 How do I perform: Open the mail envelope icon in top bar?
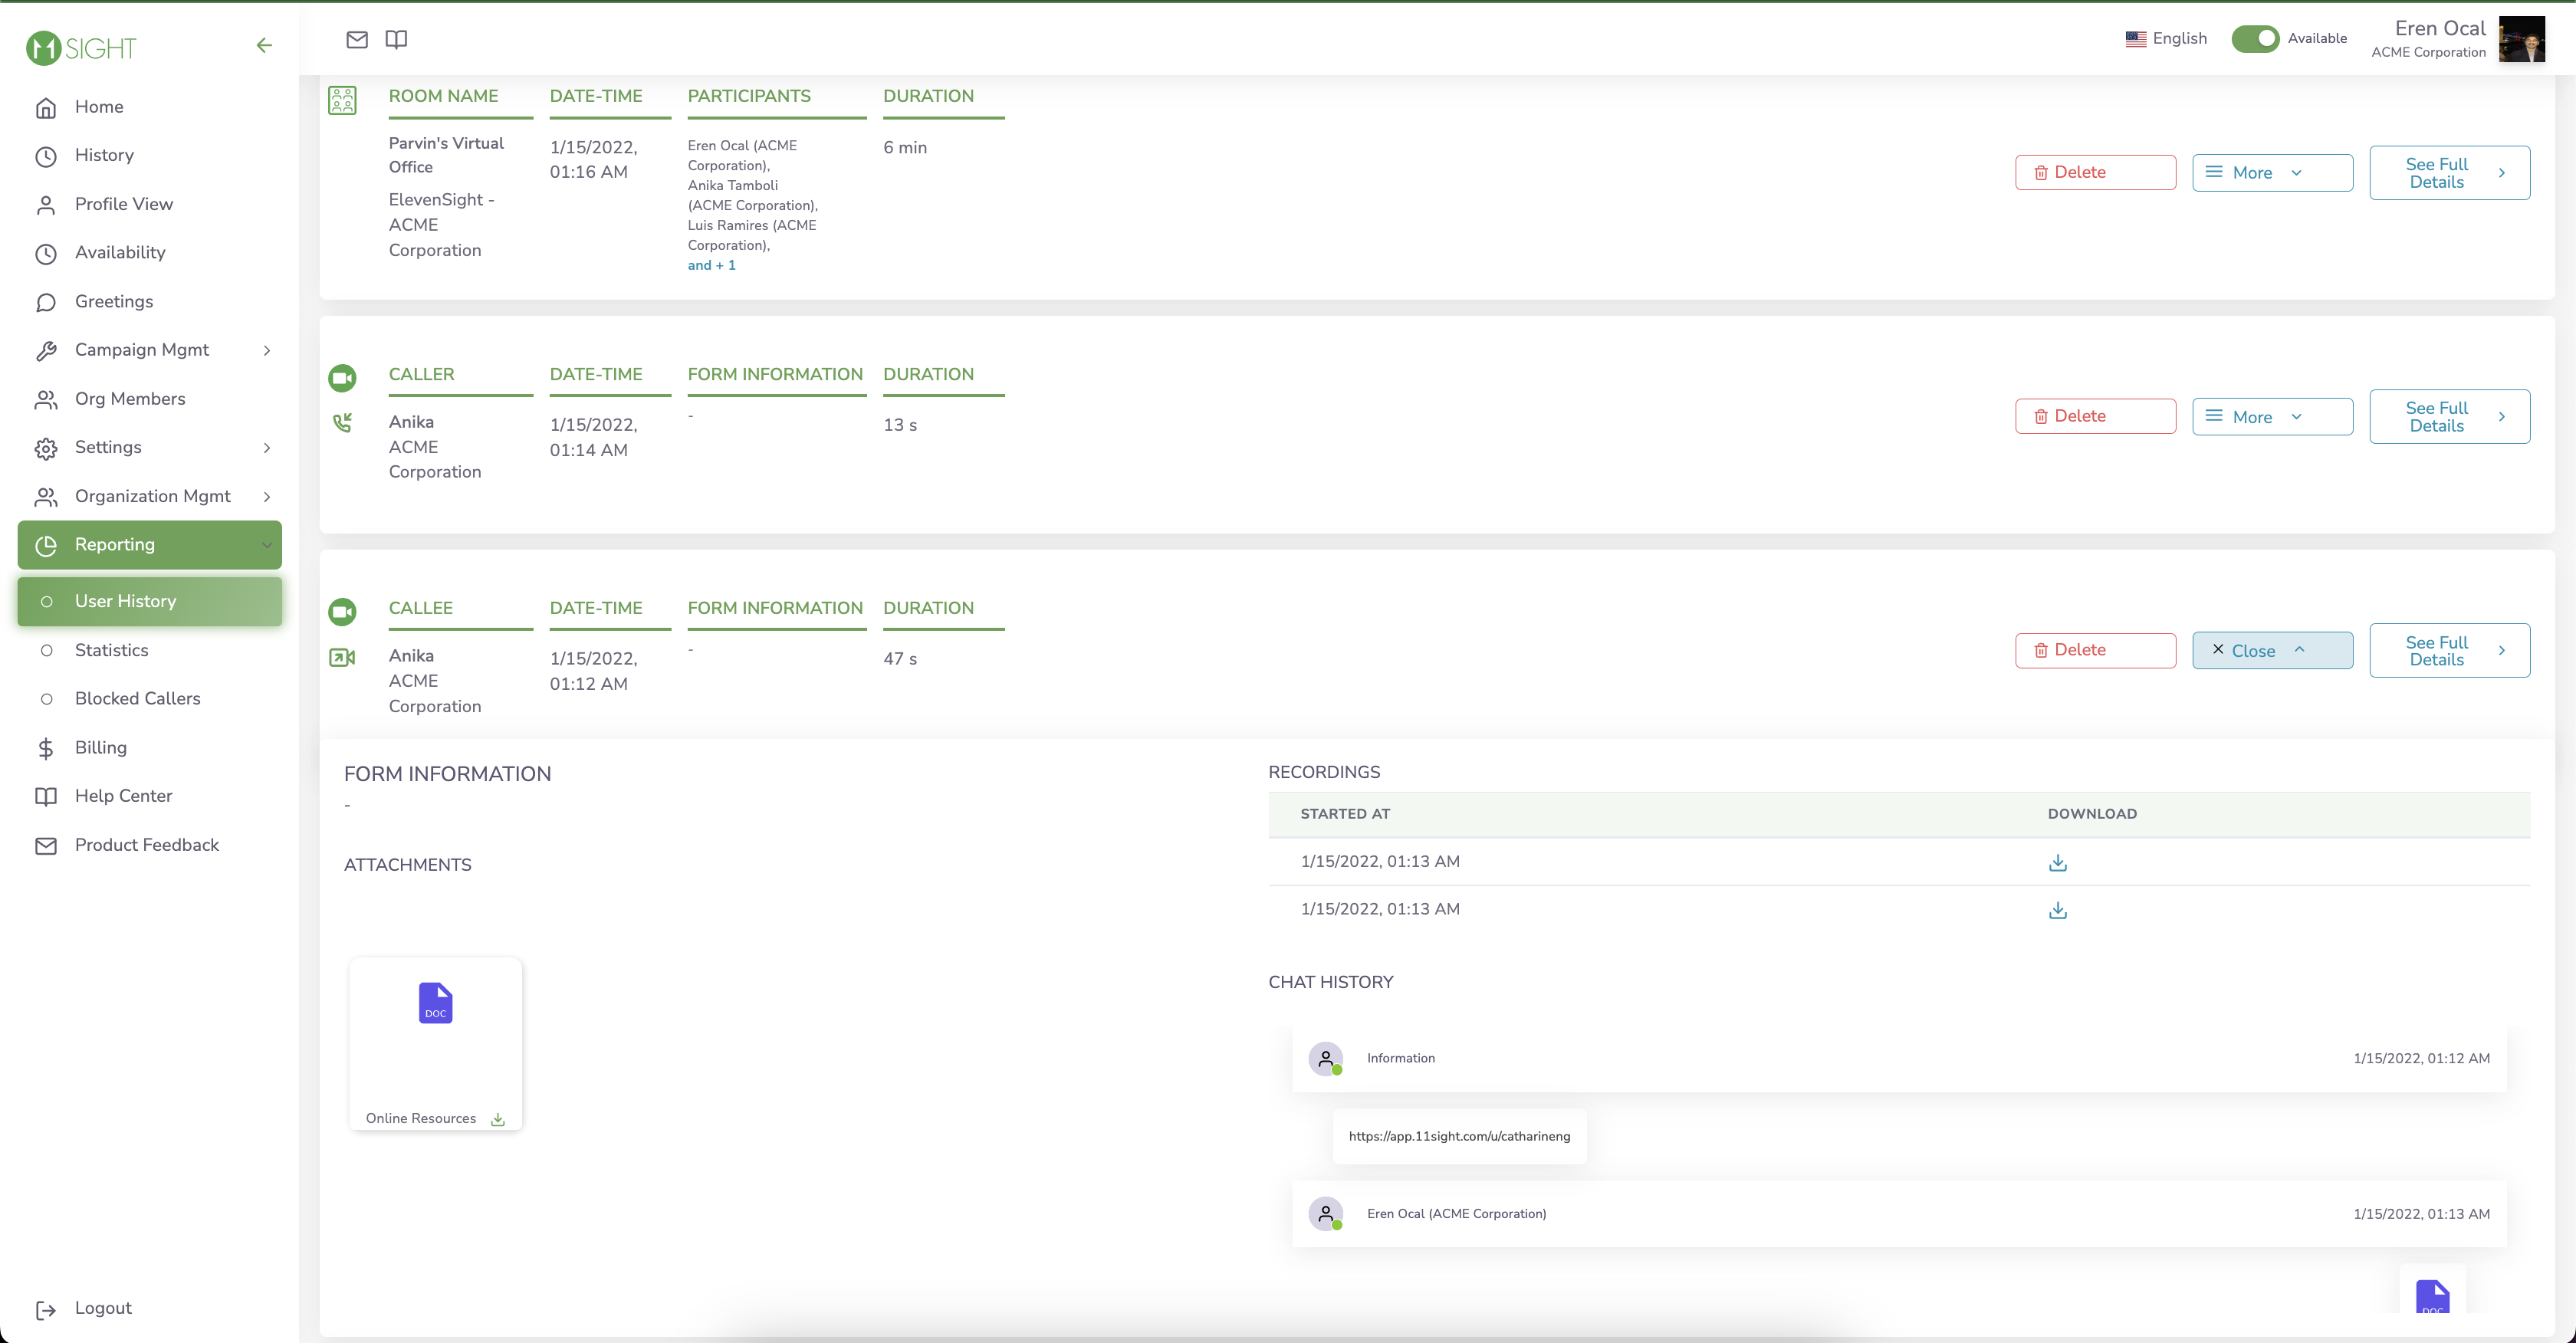(357, 39)
